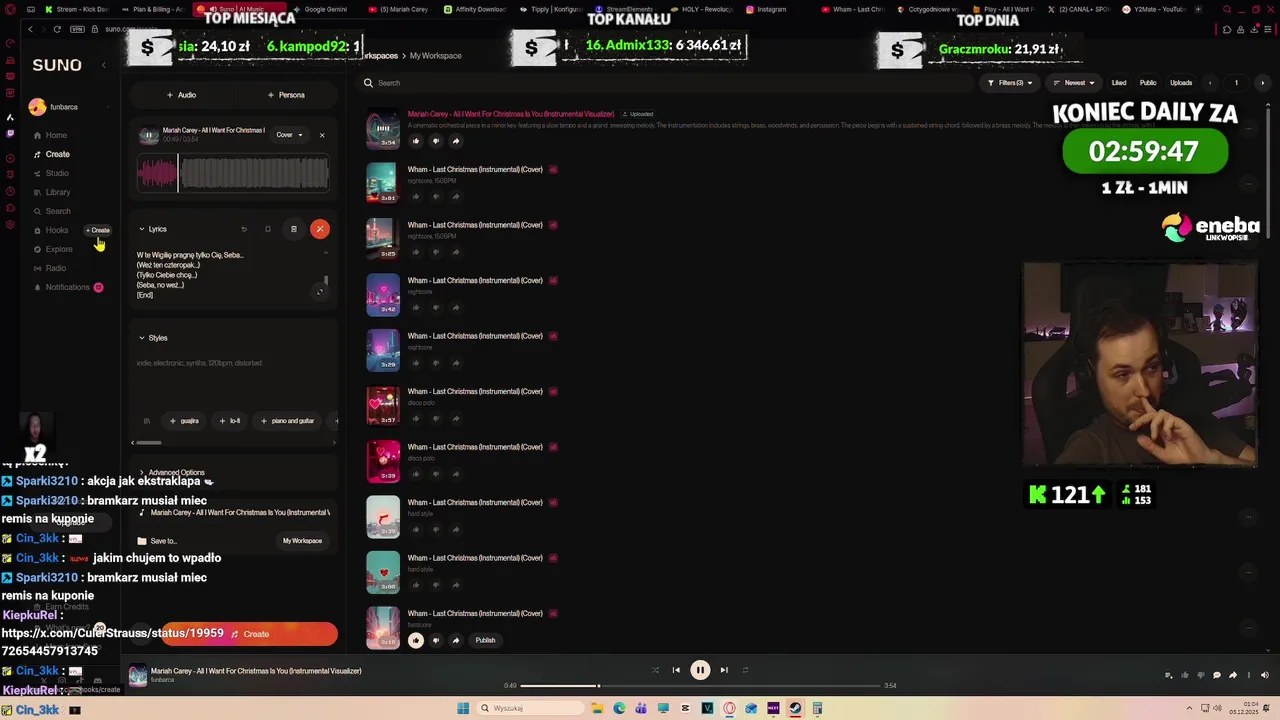
Task: Go to the previous page of songs
Action: pos(1210,83)
